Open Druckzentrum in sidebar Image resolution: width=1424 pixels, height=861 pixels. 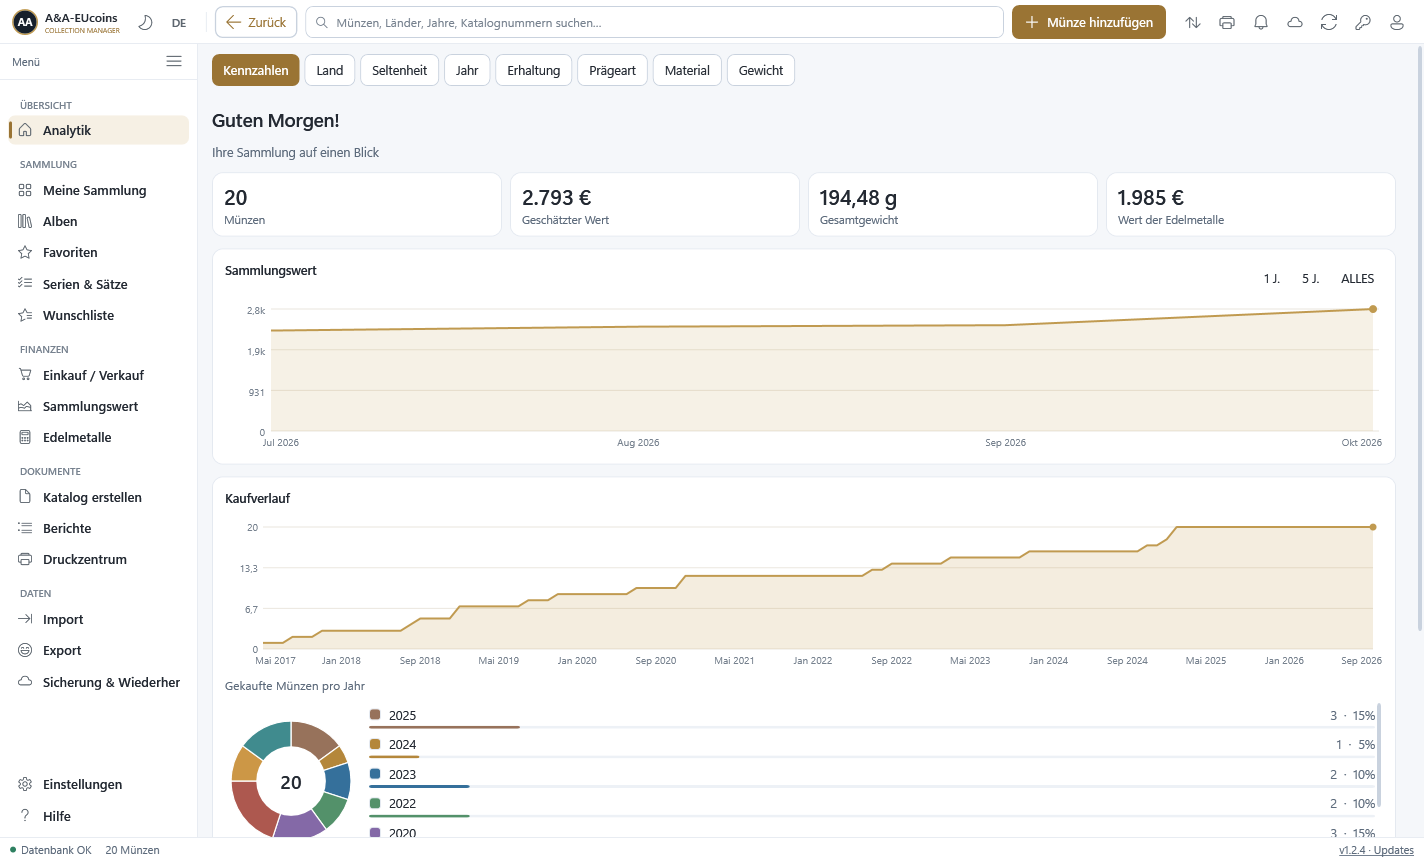[x=99, y=559]
